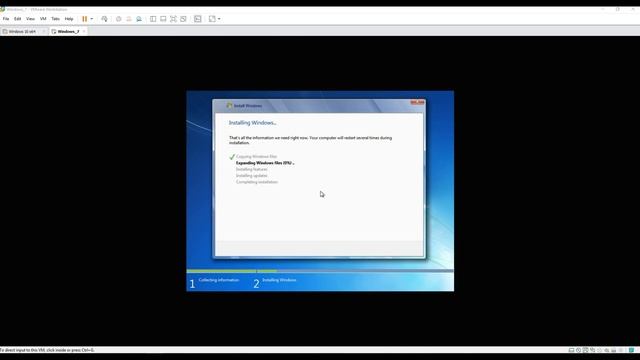Image resolution: width=640 pixels, height=360 pixels.
Task: Open the Edit menu
Action: pyautogui.click(x=18, y=19)
